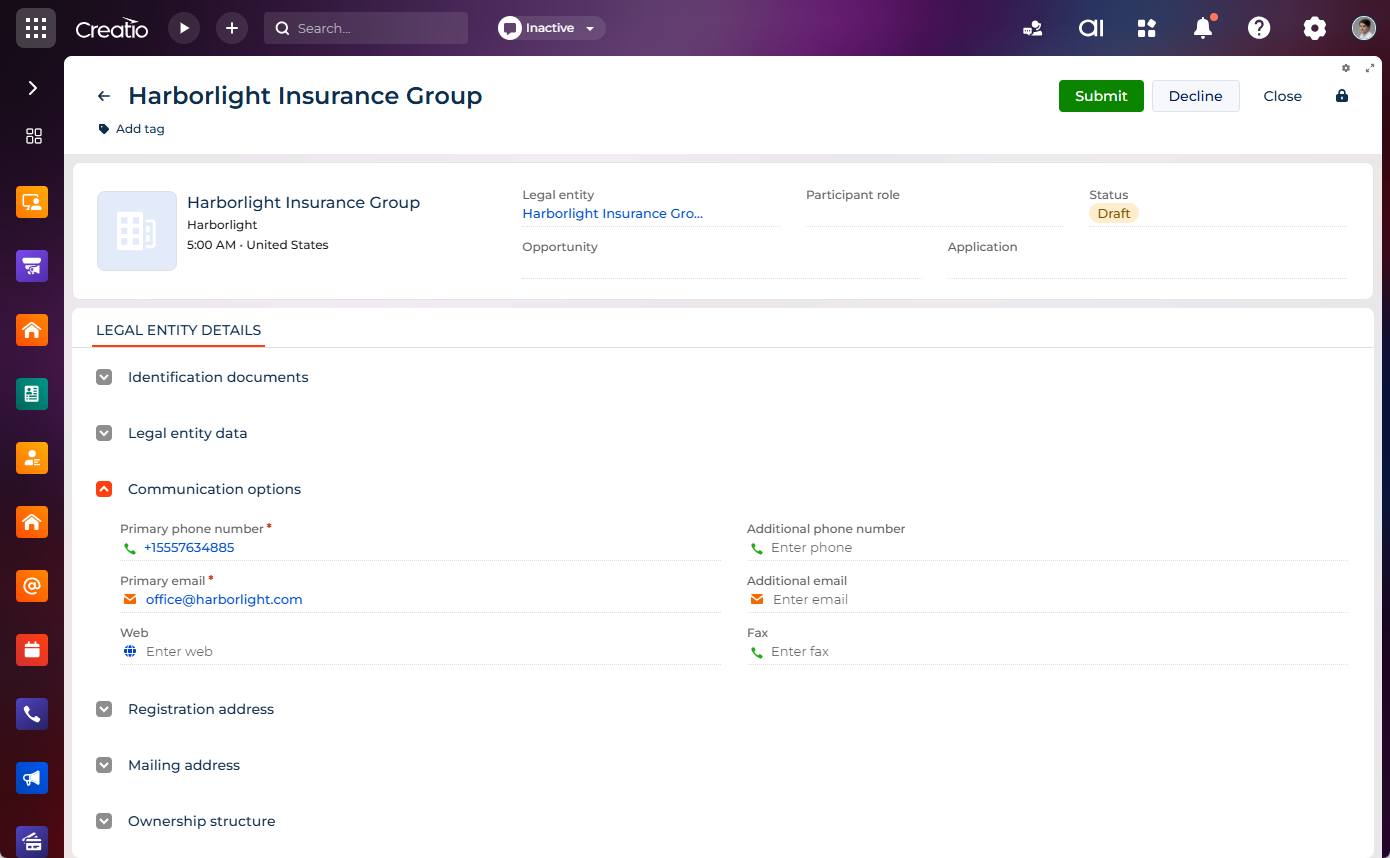
Task: Open the applications hub icon
Action: [x=1147, y=28]
